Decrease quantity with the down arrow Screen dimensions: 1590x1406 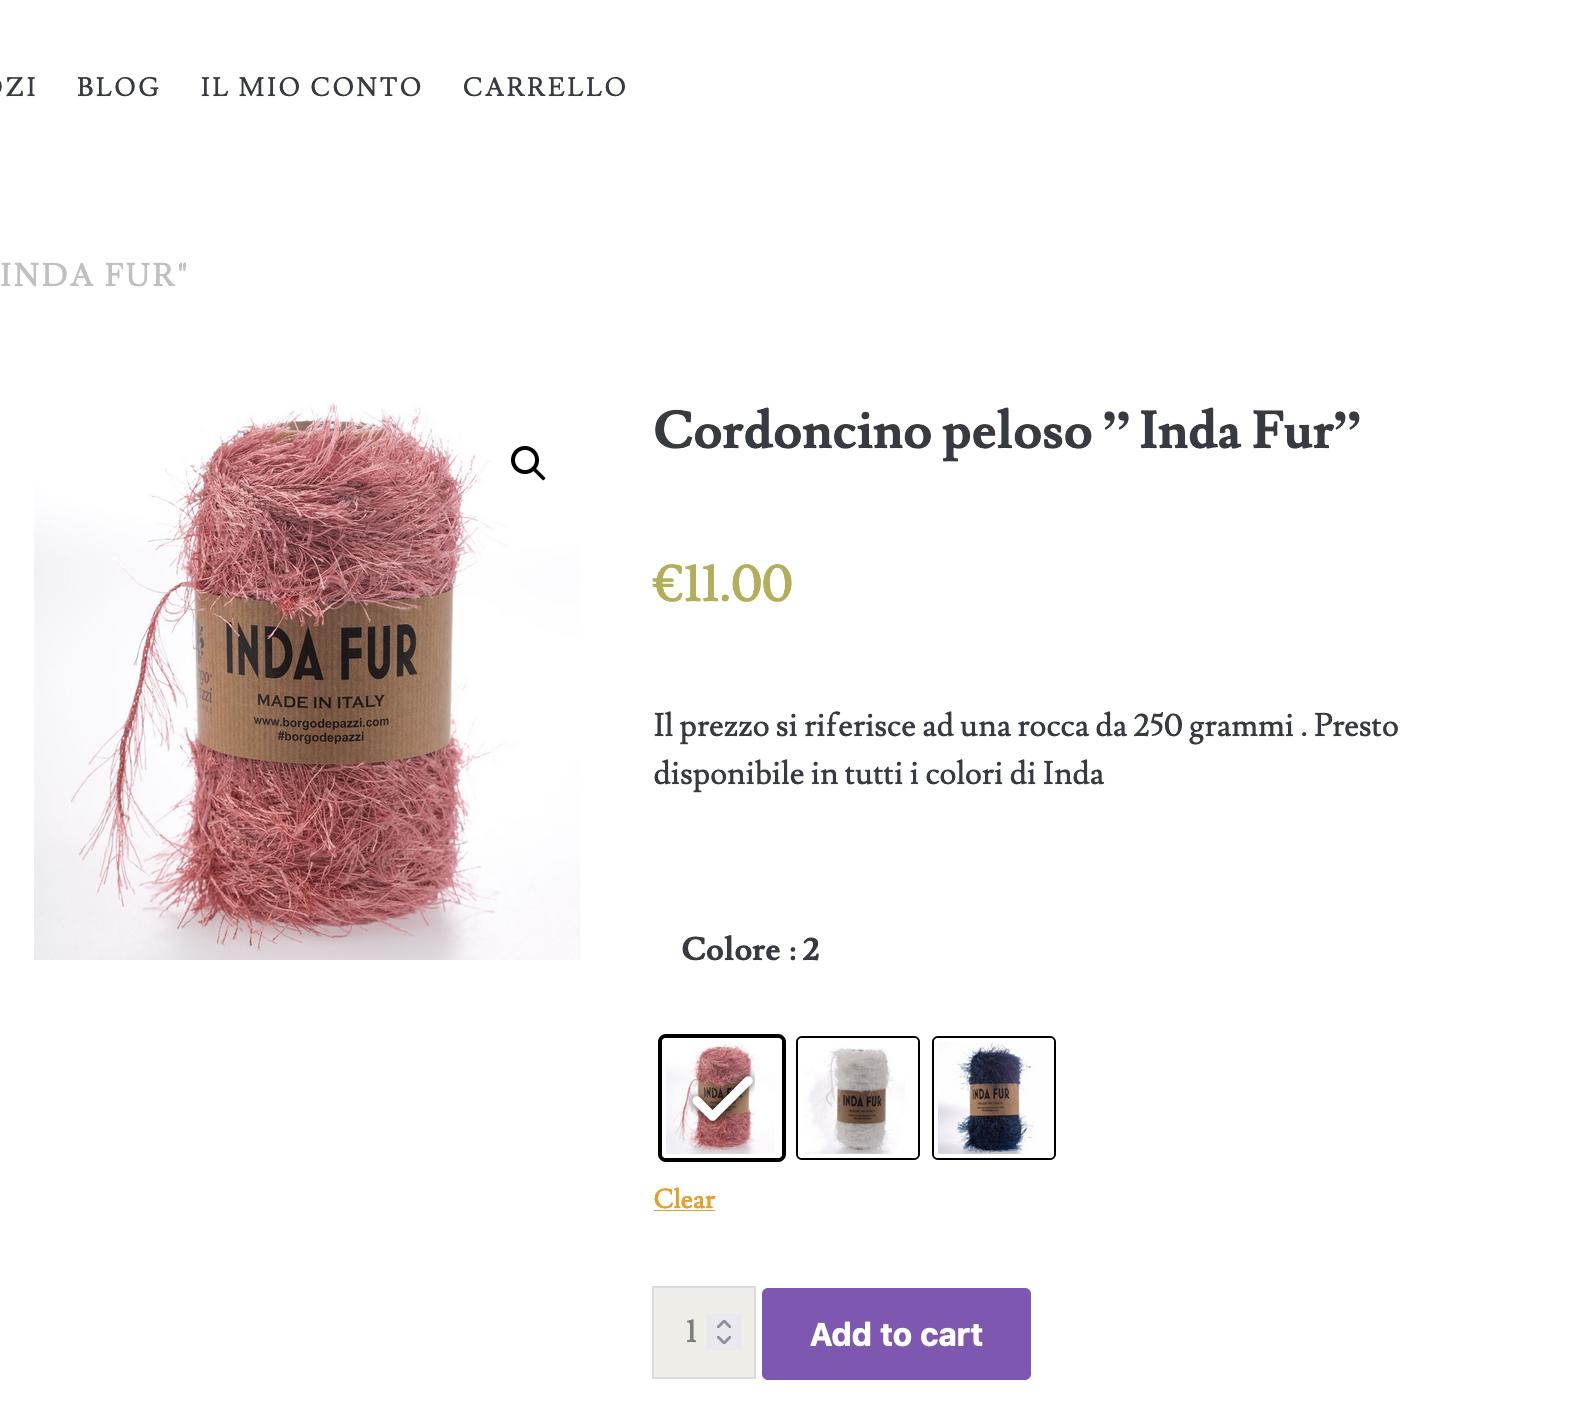(x=725, y=1340)
